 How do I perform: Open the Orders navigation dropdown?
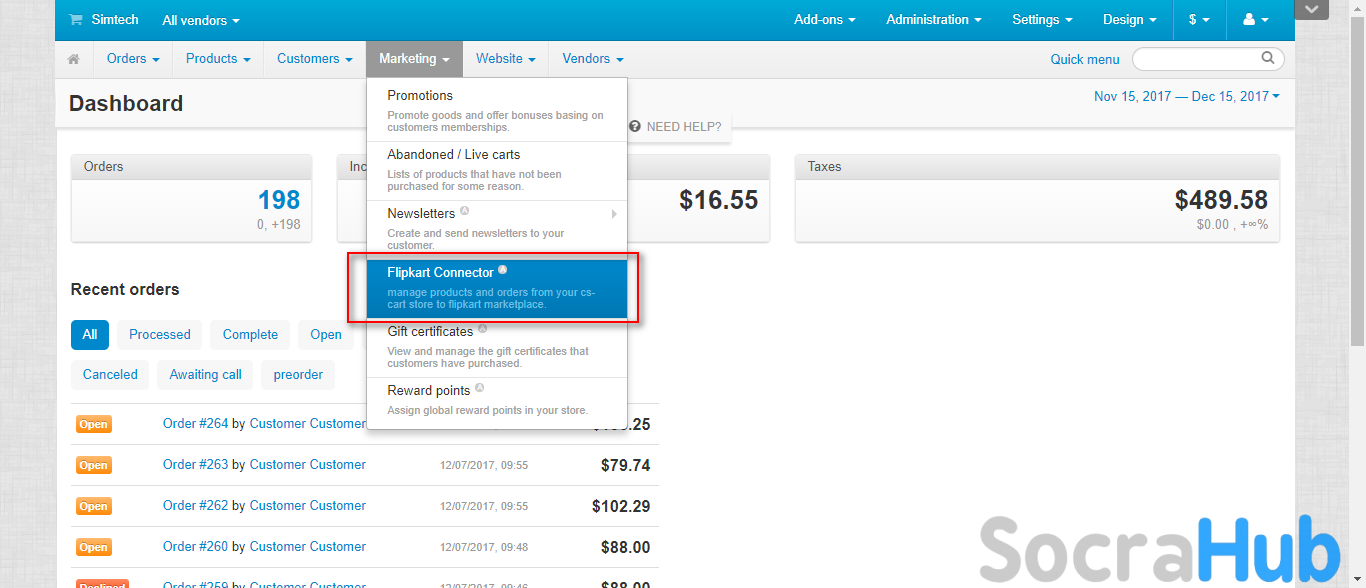tap(133, 59)
